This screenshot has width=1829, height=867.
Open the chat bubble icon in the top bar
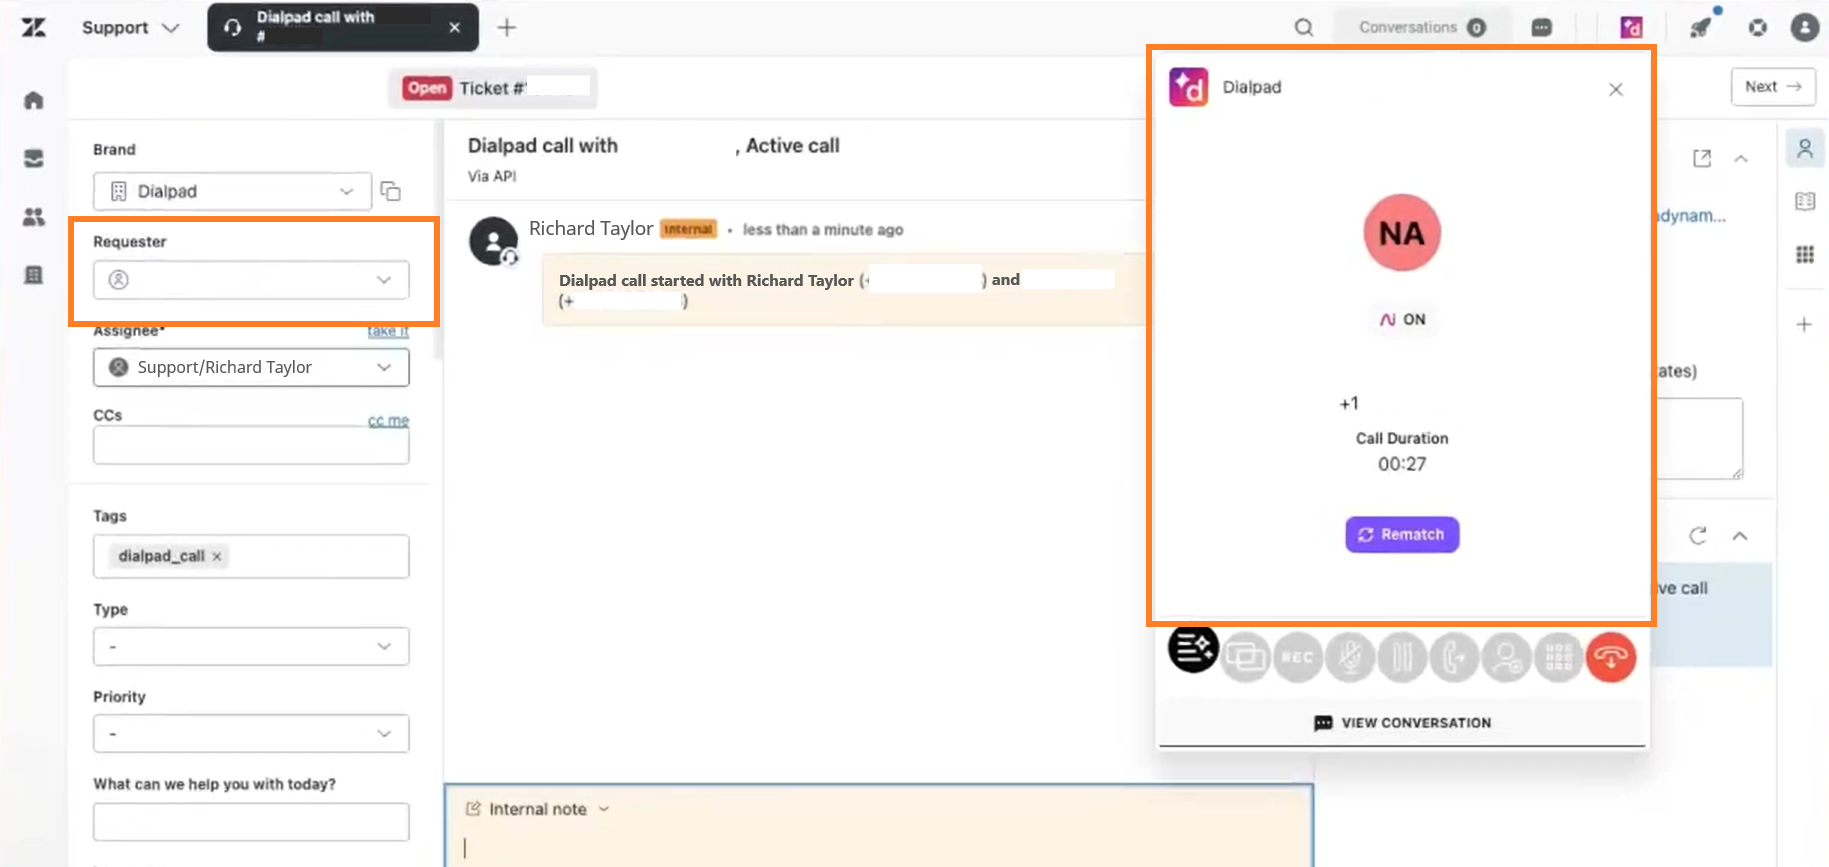pos(1542,28)
